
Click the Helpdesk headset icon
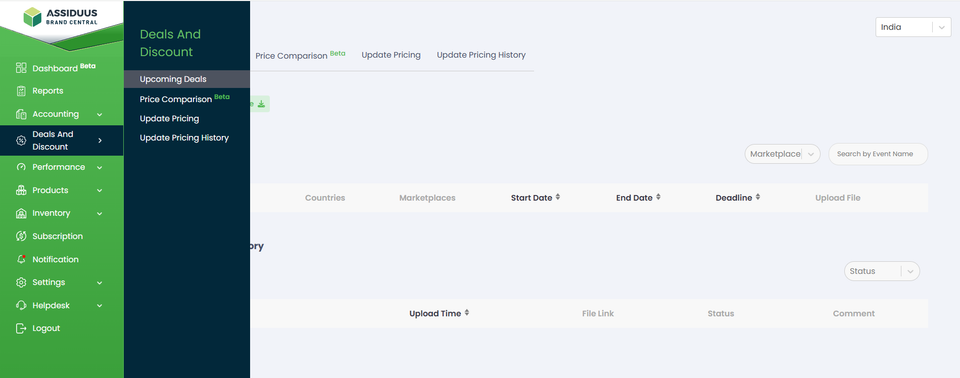coord(21,305)
